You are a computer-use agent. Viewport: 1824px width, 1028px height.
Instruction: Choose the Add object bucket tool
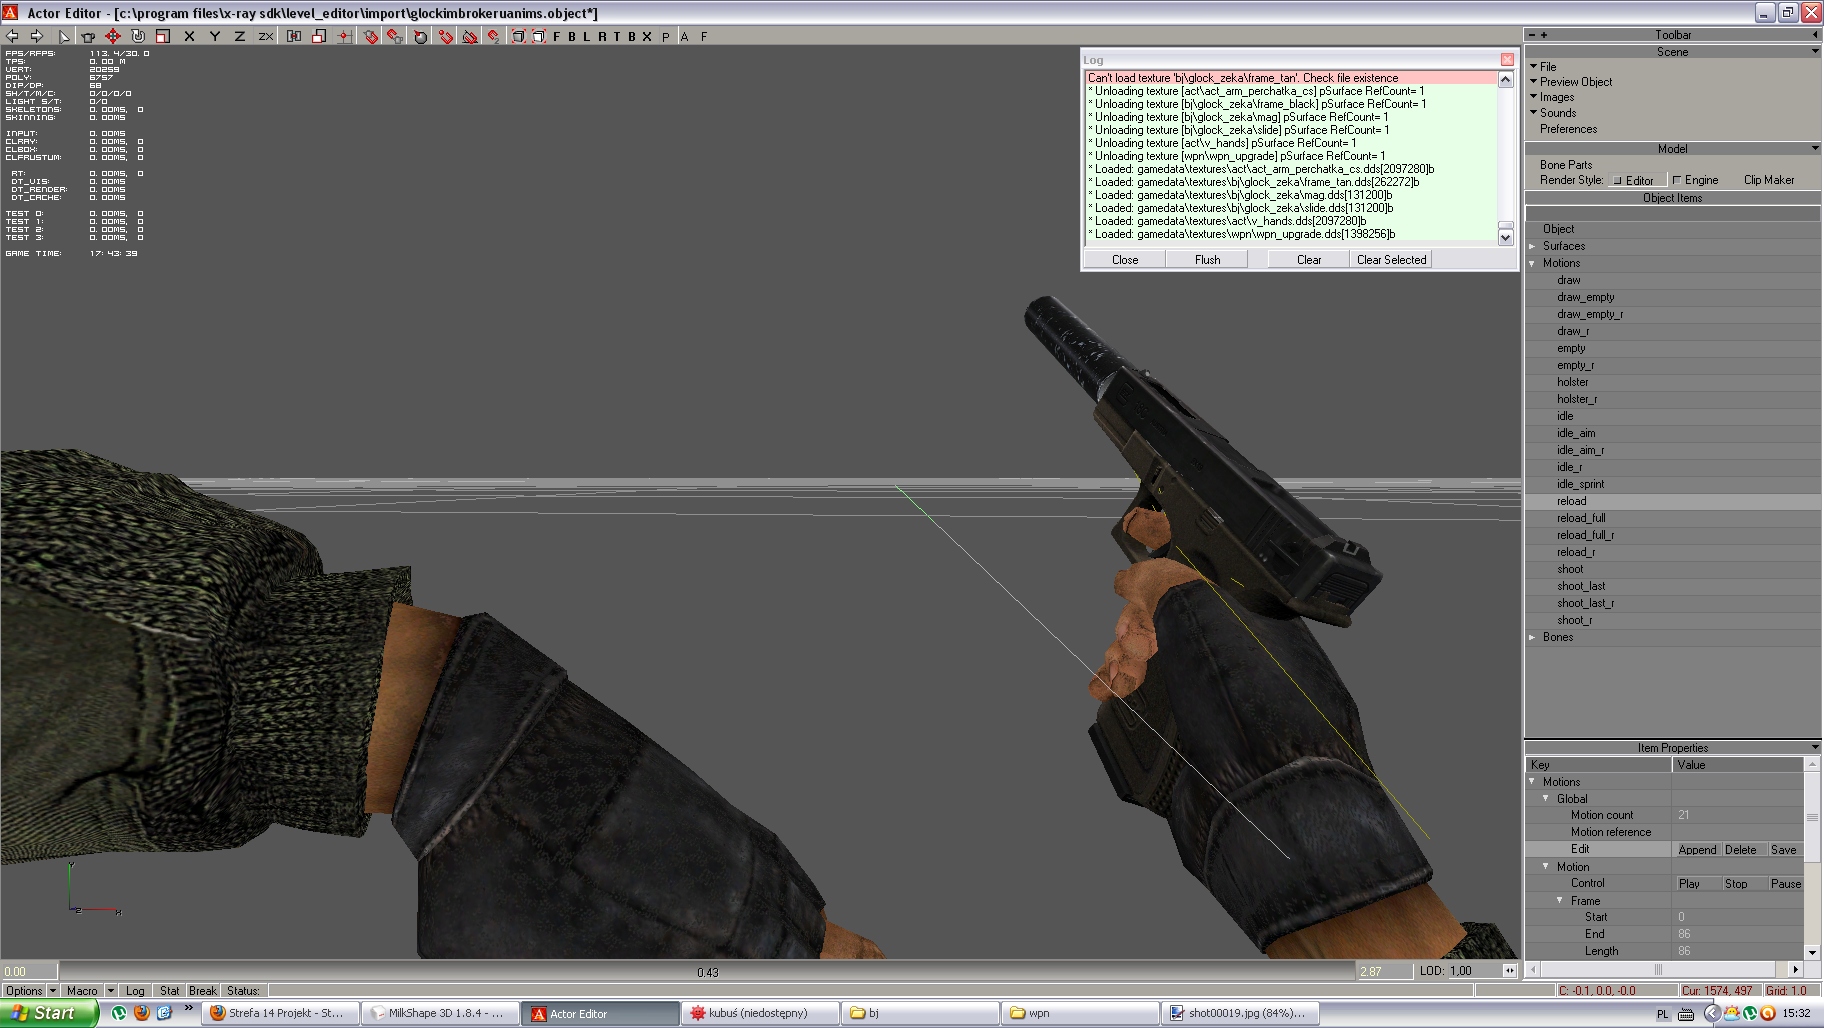(88, 36)
